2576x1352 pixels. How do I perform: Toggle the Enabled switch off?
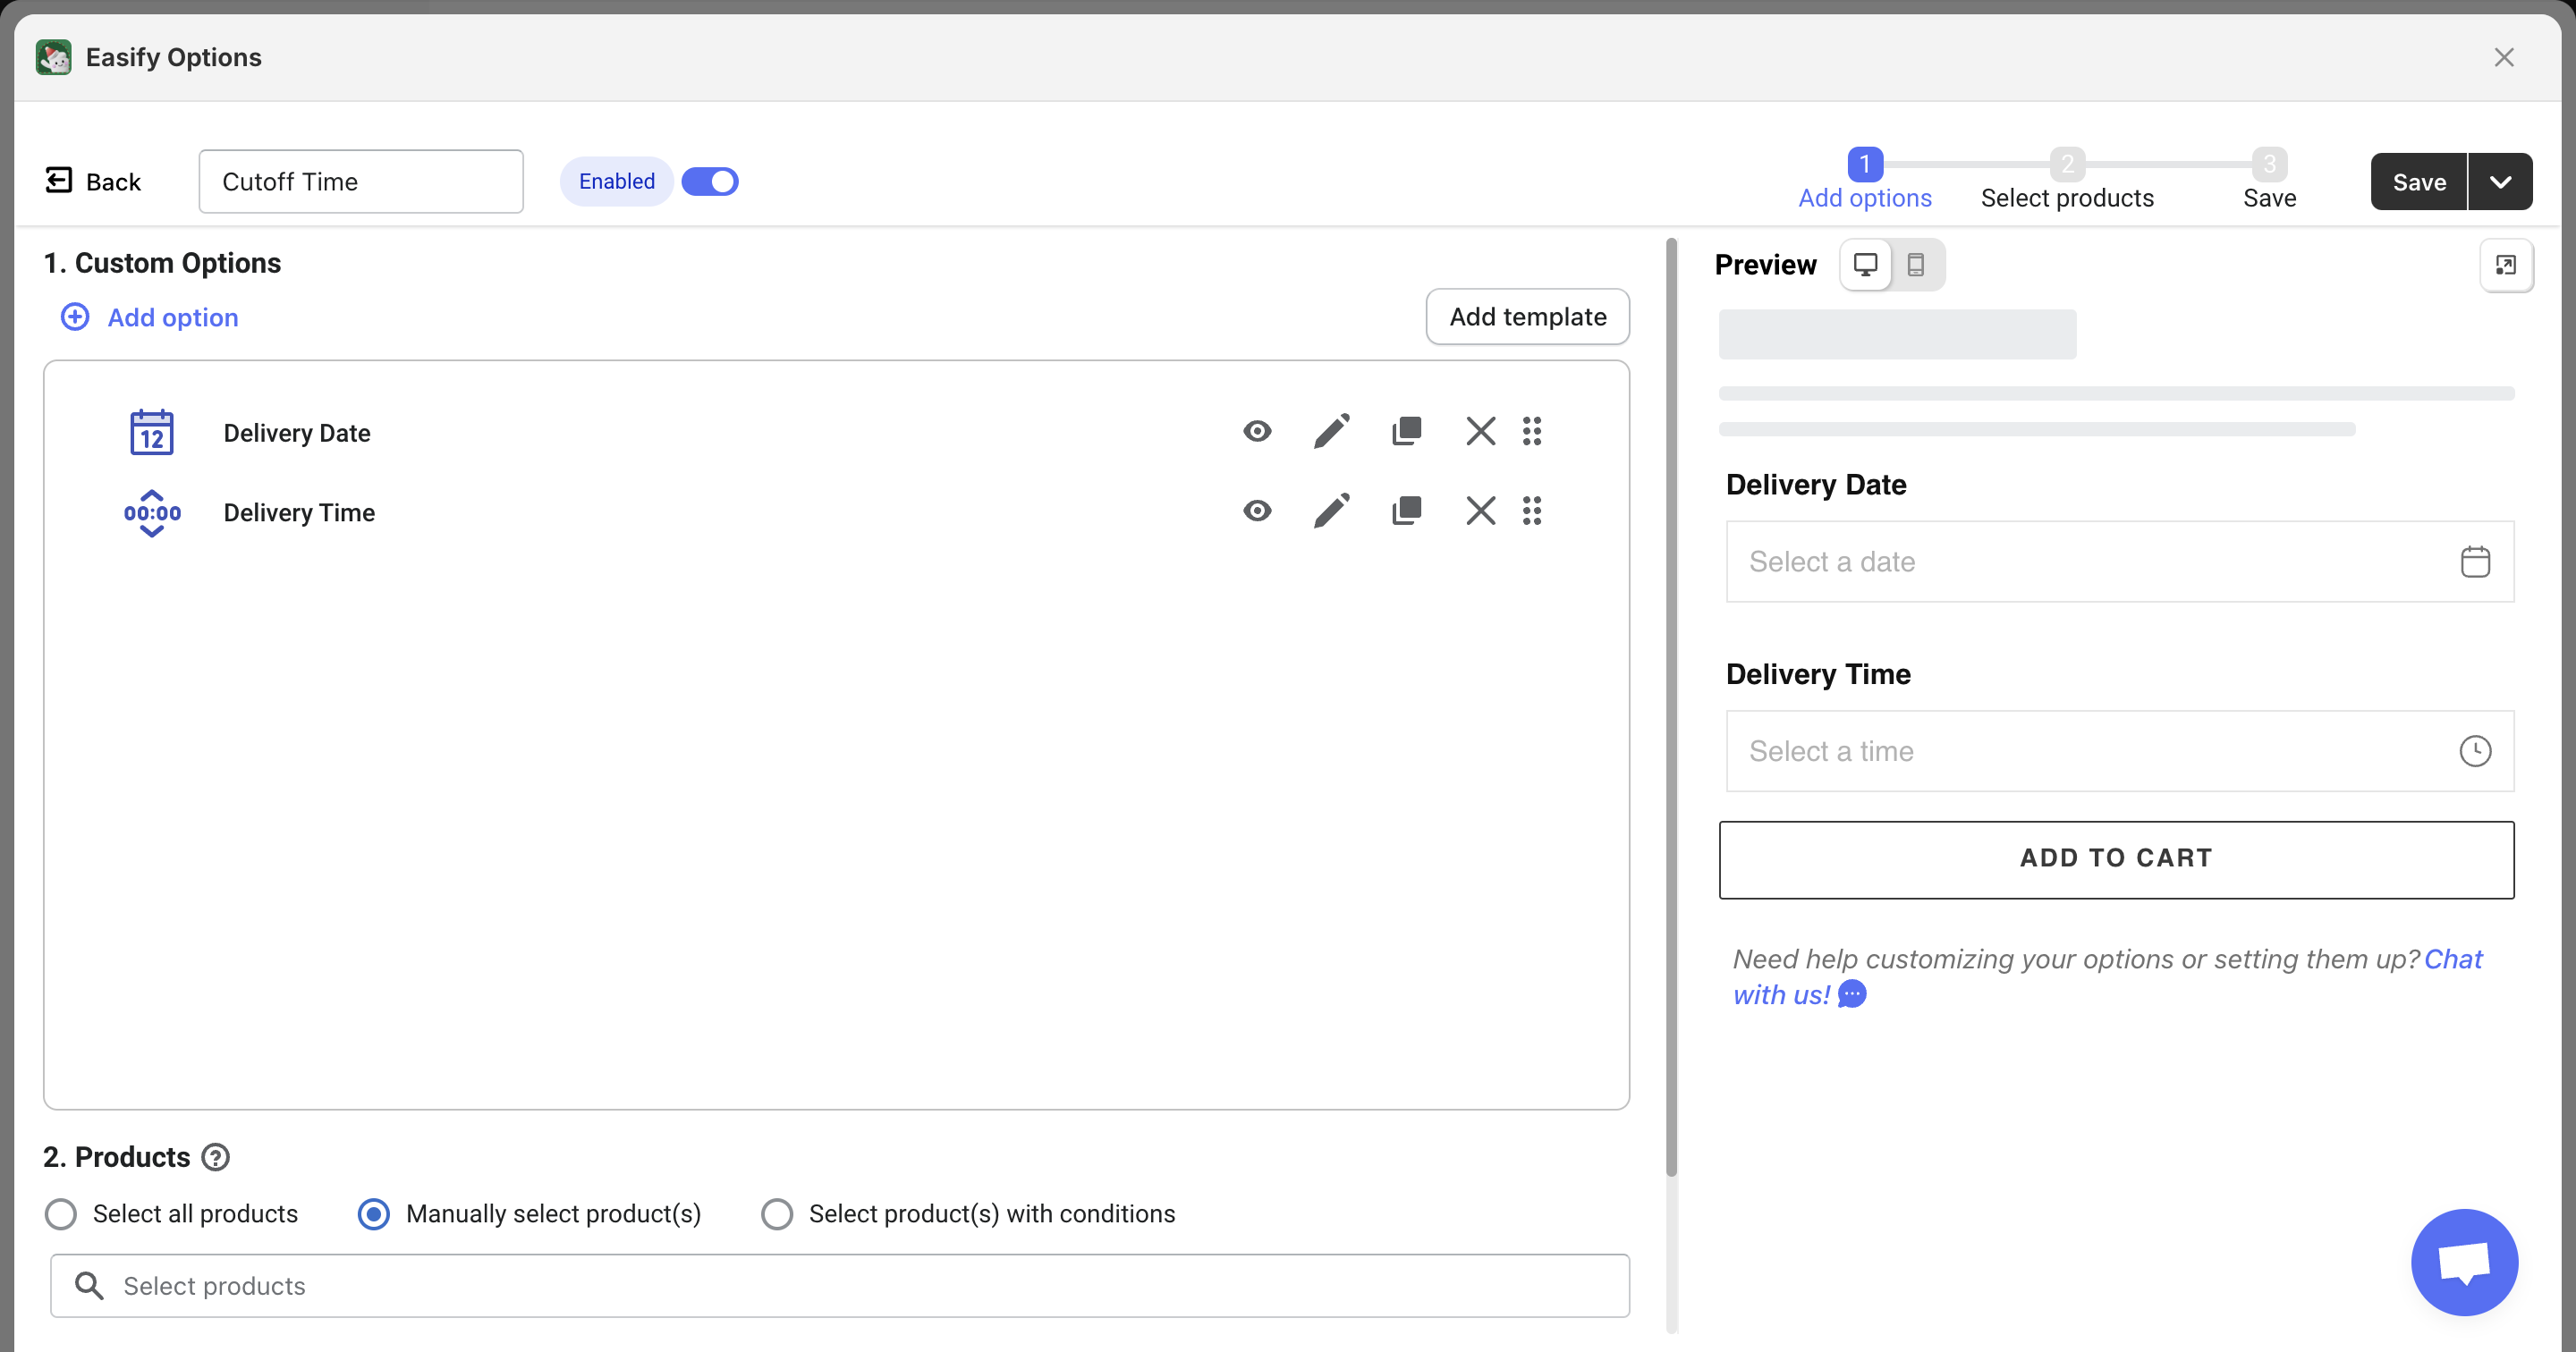click(x=710, y=181)
